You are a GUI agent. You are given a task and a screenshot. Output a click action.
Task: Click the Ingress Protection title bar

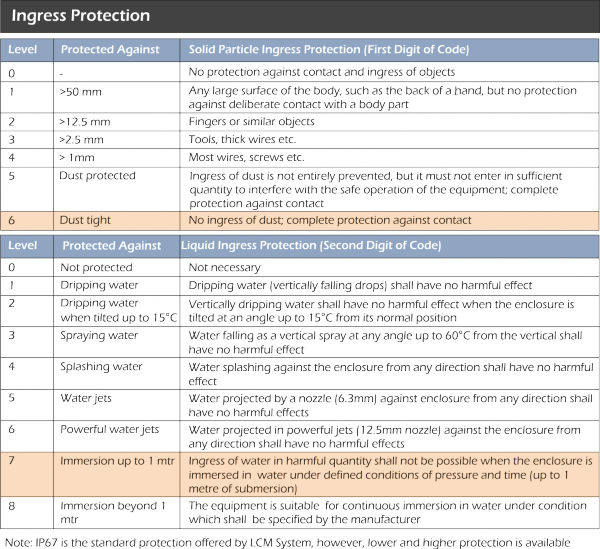click(x=300, y=17)
